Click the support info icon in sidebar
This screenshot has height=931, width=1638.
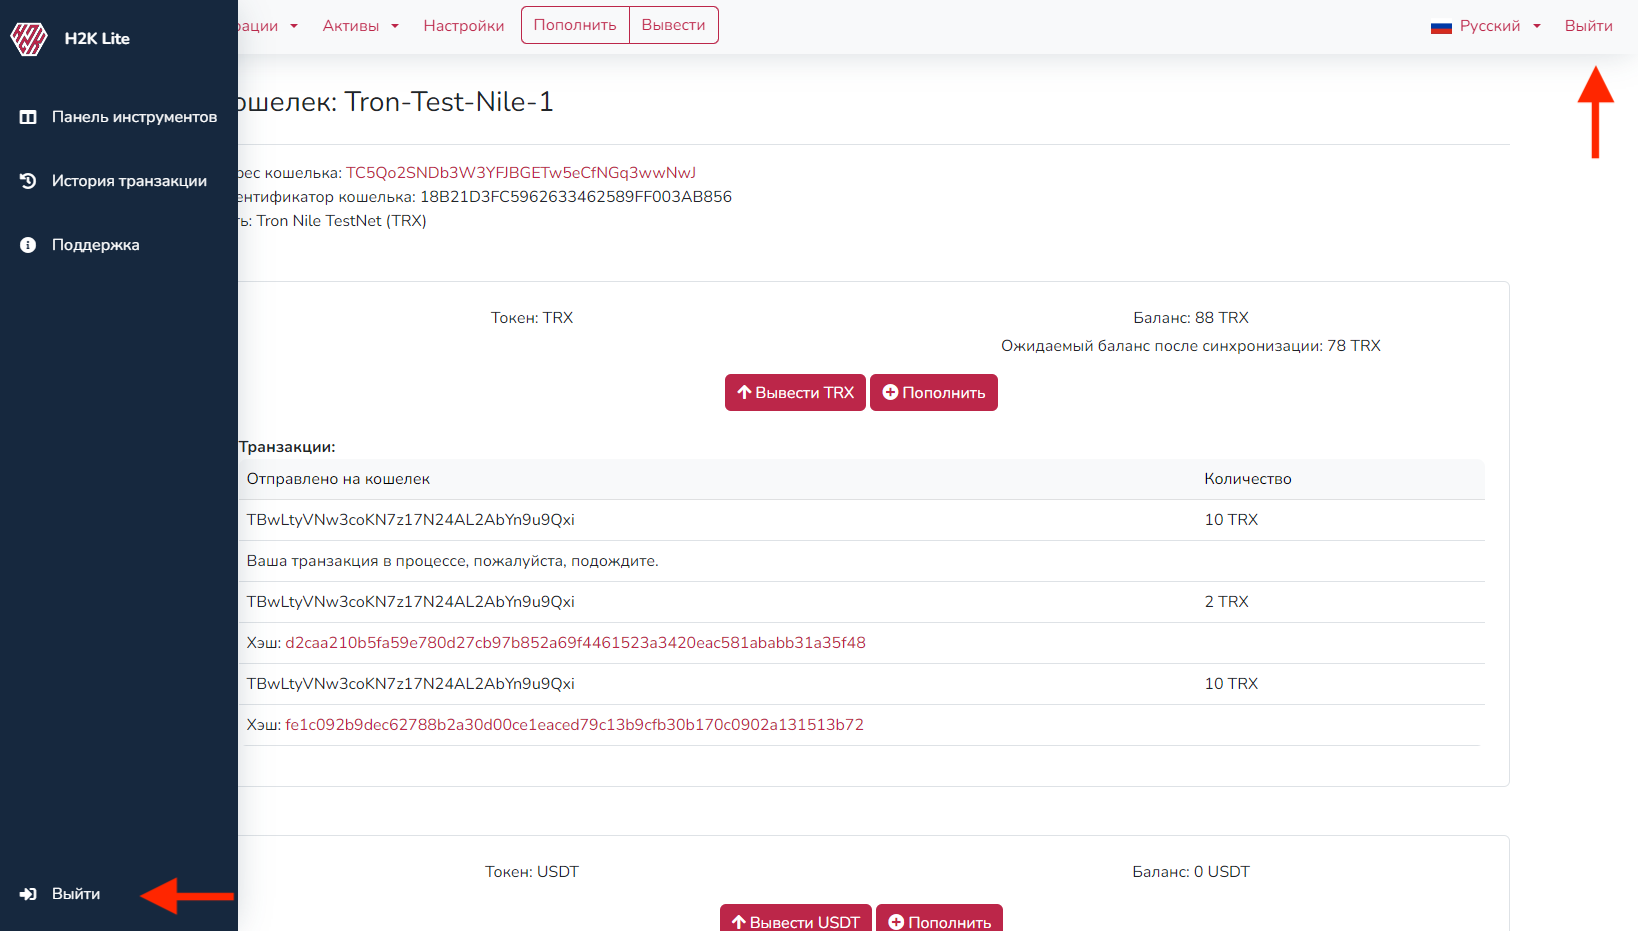tap(28, 245)
